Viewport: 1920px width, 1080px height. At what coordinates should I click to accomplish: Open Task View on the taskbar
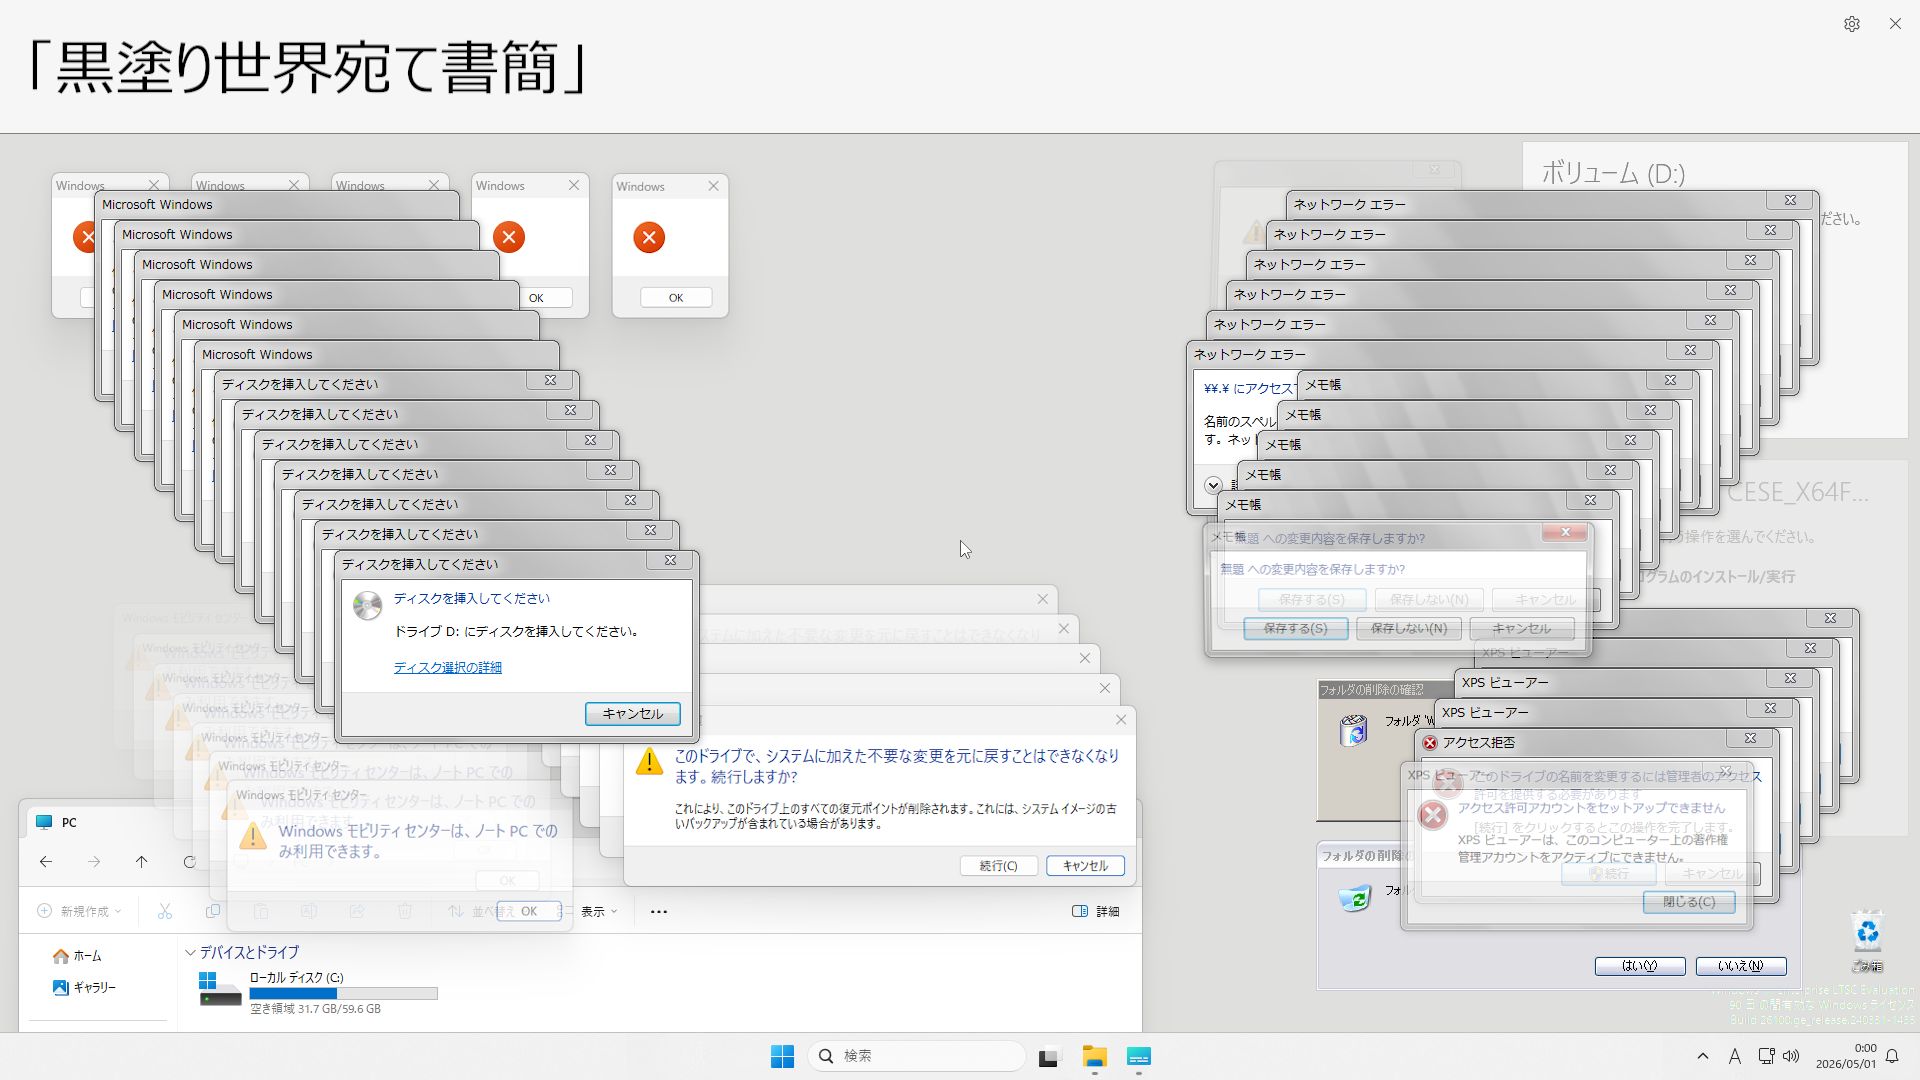[1048, 1056]
